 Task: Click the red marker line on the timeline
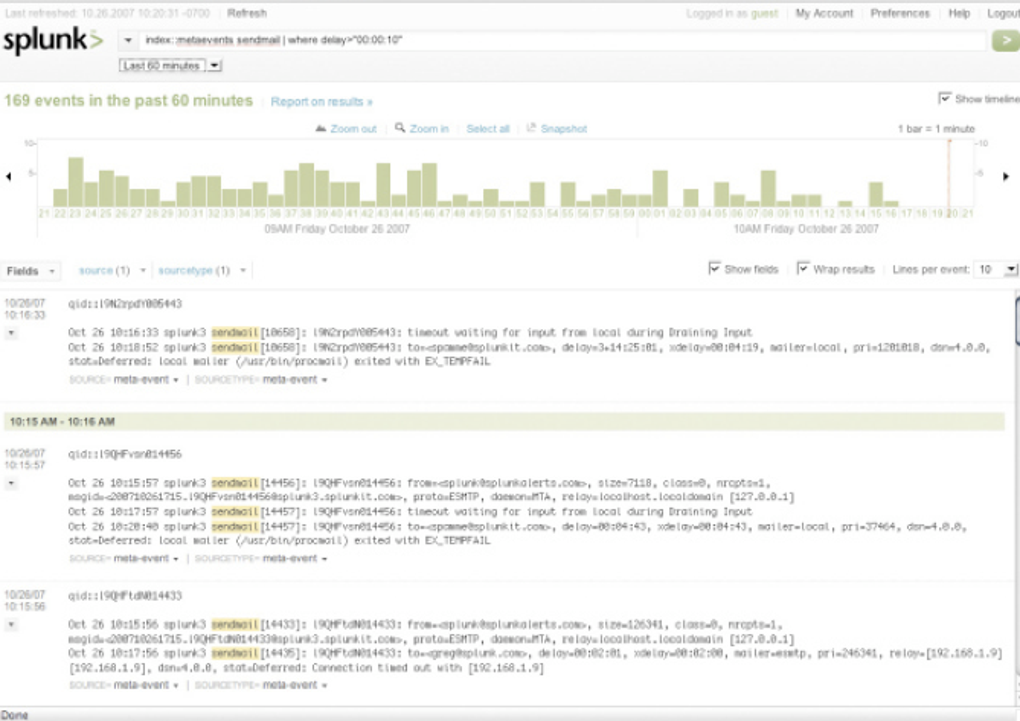(949, 174)
